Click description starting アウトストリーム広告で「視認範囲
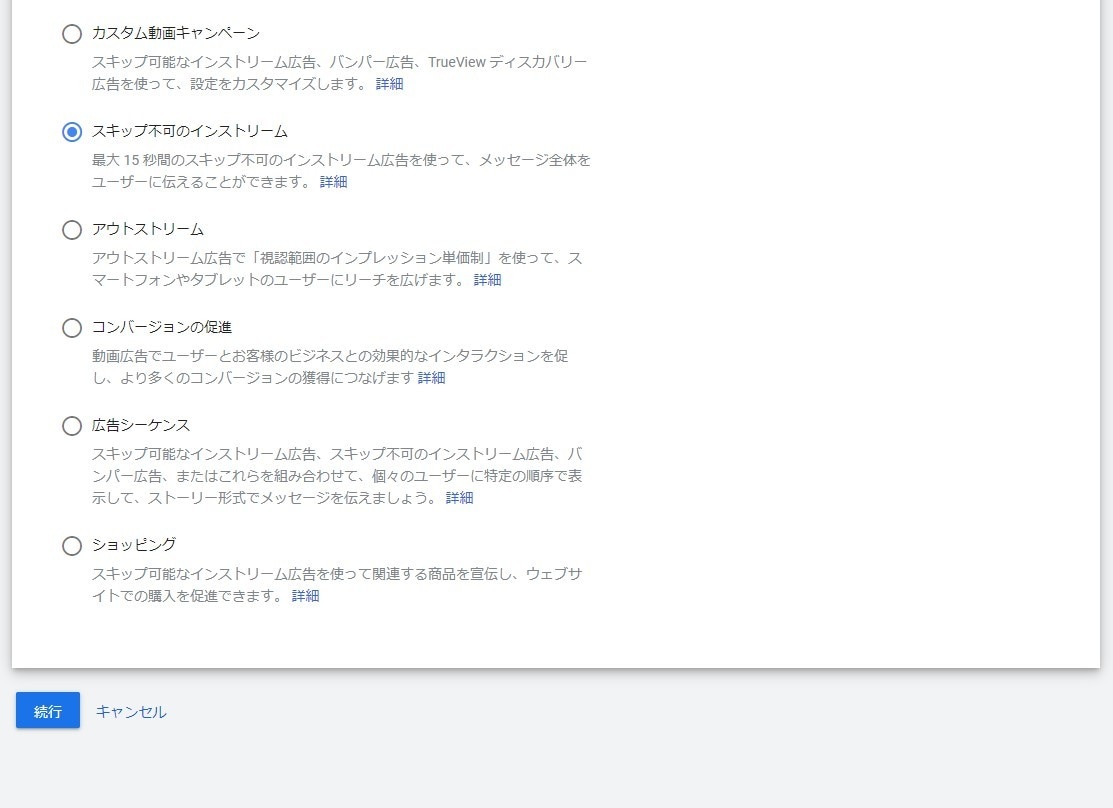1113x808 pixels. 337,269
